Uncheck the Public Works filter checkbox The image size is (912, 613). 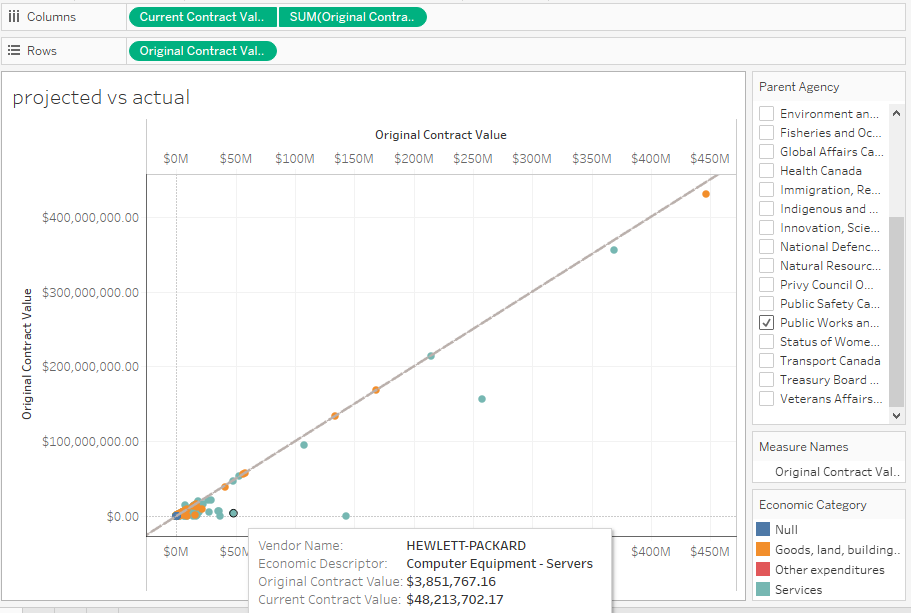coord(766,322)
